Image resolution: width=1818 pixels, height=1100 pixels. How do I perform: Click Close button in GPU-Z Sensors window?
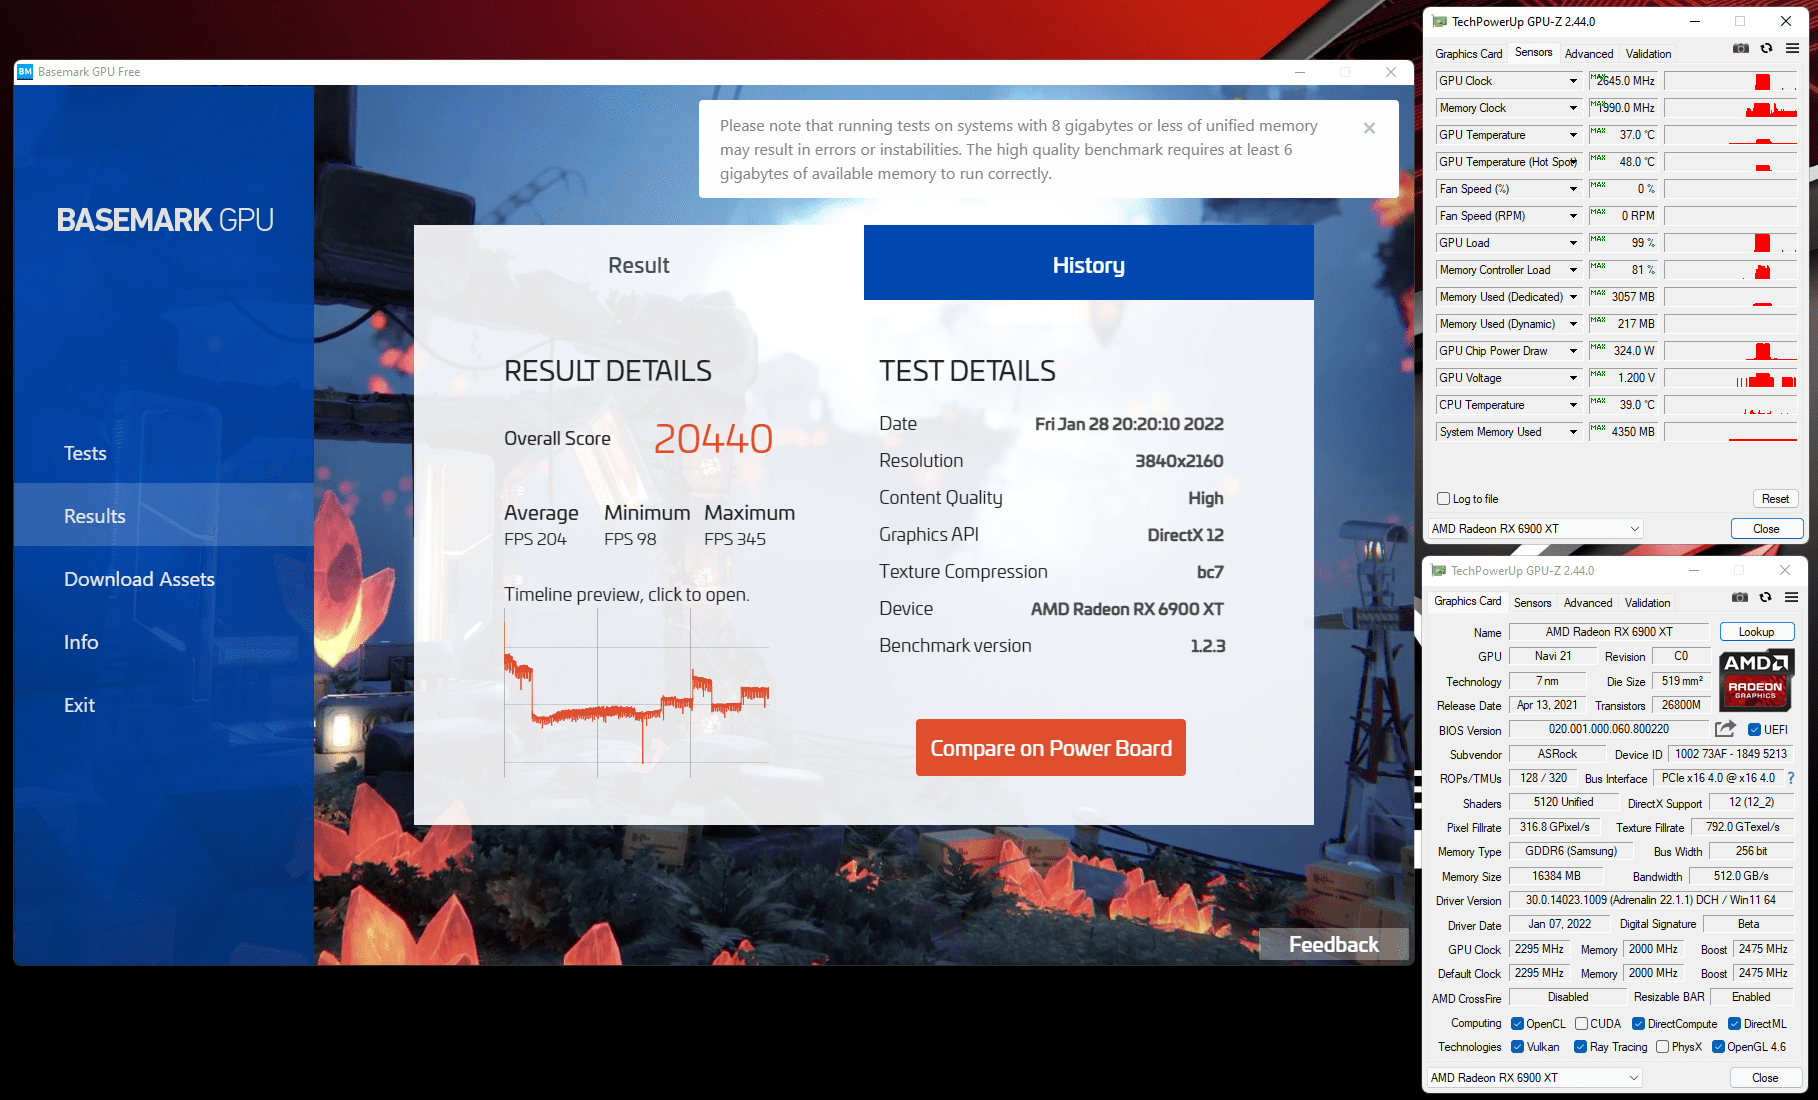[1766, 529]
